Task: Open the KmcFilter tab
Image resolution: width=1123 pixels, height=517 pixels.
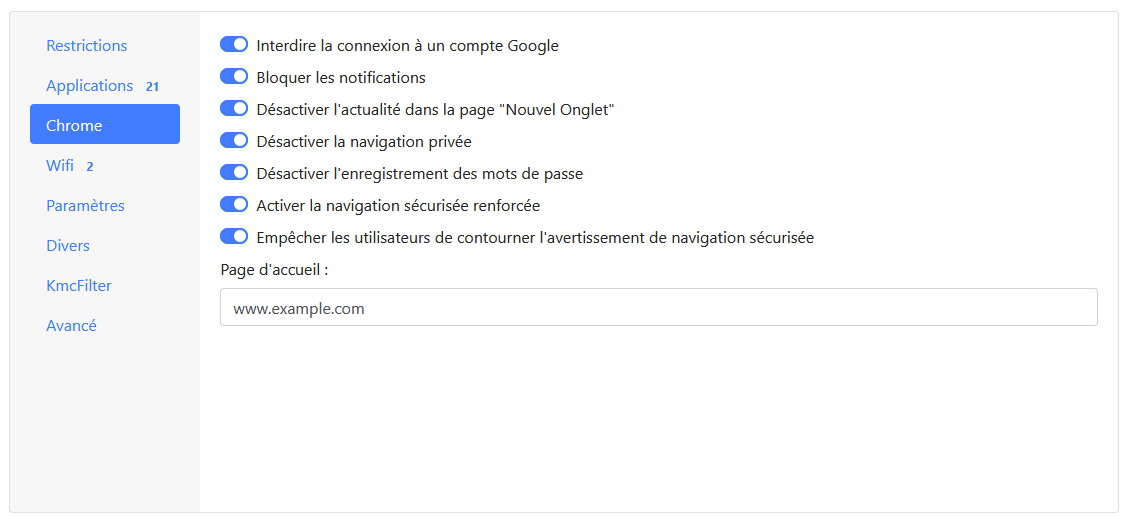Action: click(79, 286)
